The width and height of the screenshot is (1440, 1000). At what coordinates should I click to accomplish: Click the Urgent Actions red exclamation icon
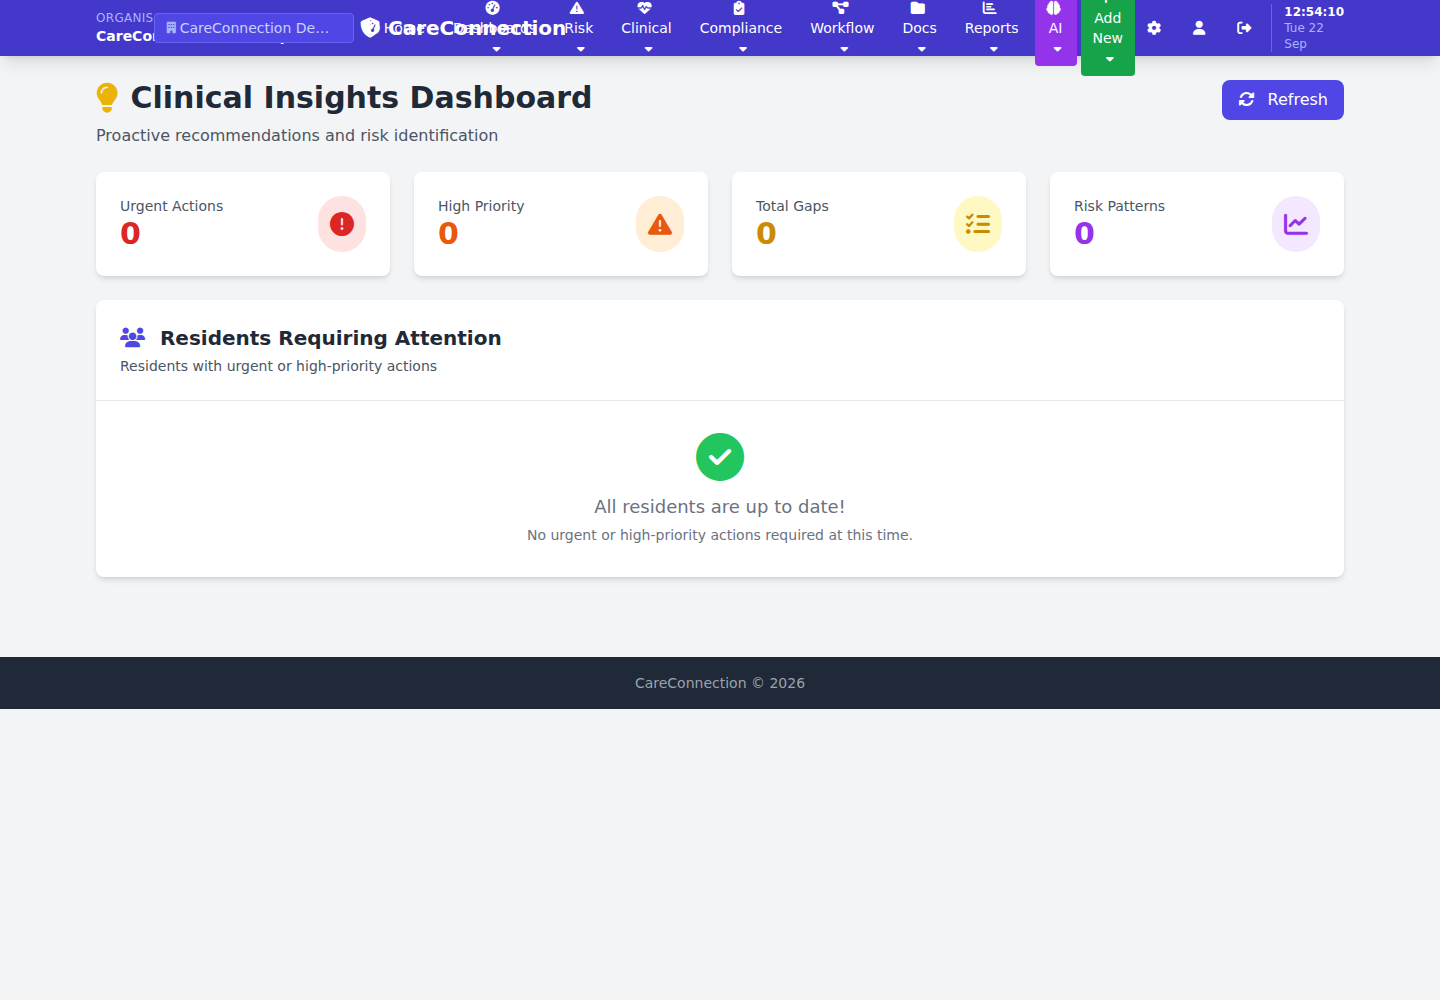[342, 224]
